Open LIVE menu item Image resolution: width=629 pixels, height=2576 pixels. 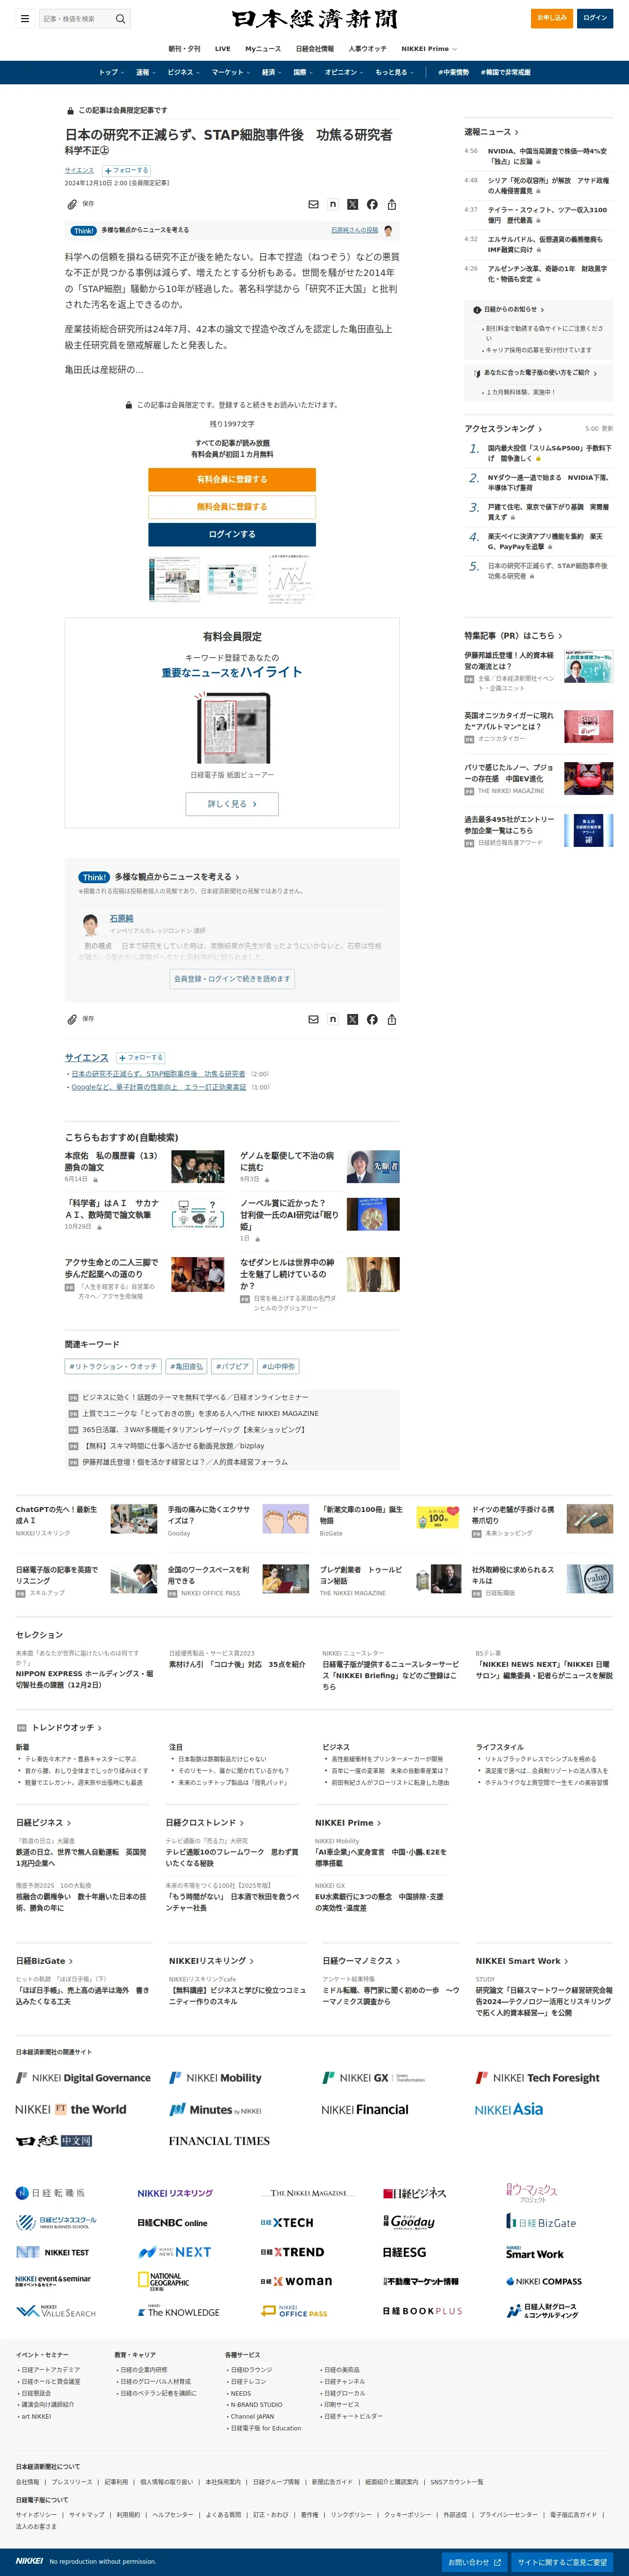pos(223,49)
